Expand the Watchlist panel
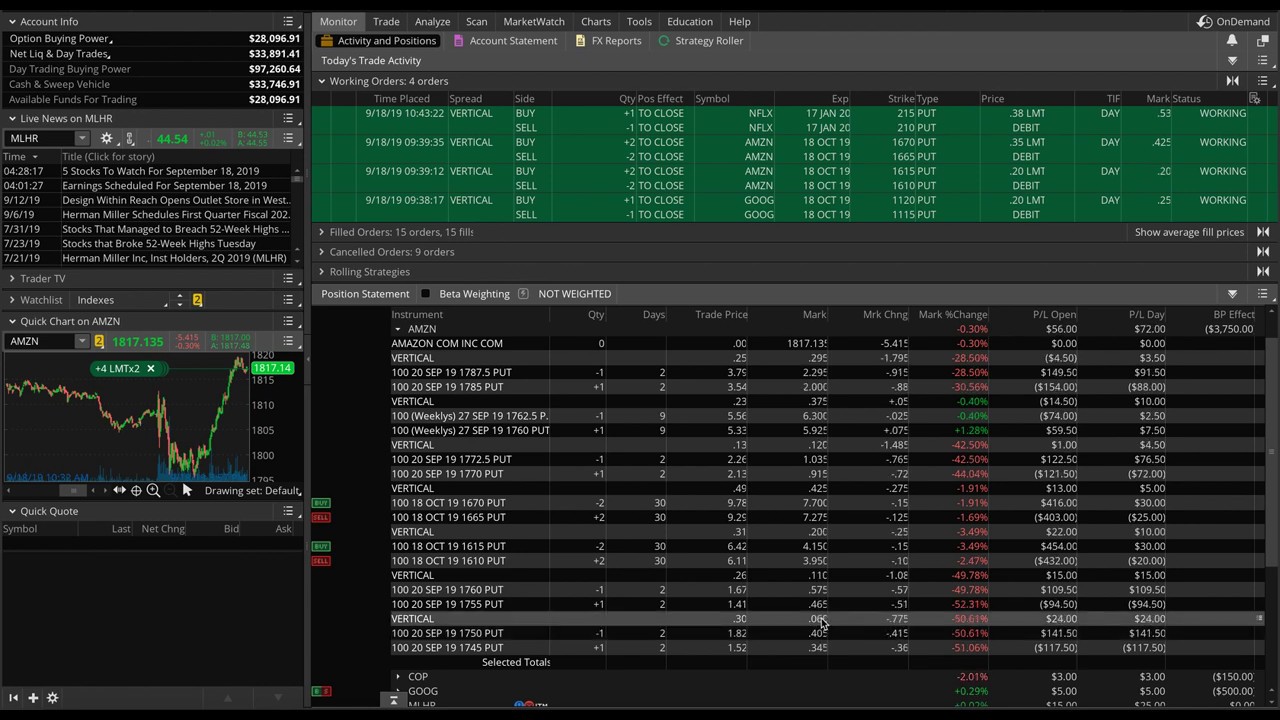This screenshot has height=720, width=1280. click(12, 300)
